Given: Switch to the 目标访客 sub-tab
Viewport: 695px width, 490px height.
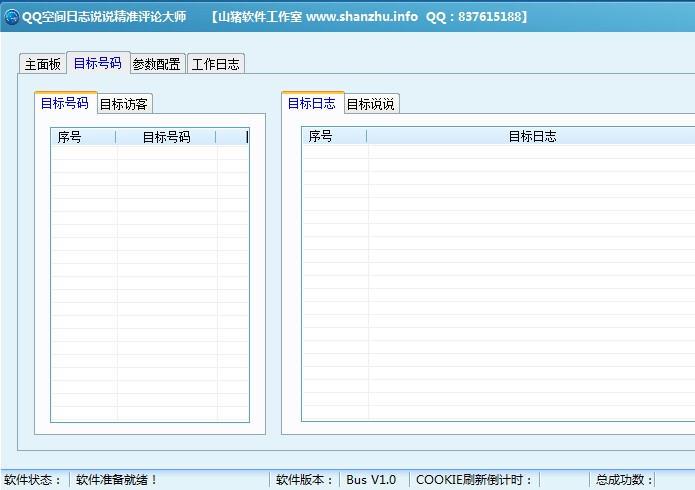Looking at the screenshot, I should (x=123, y=104).
